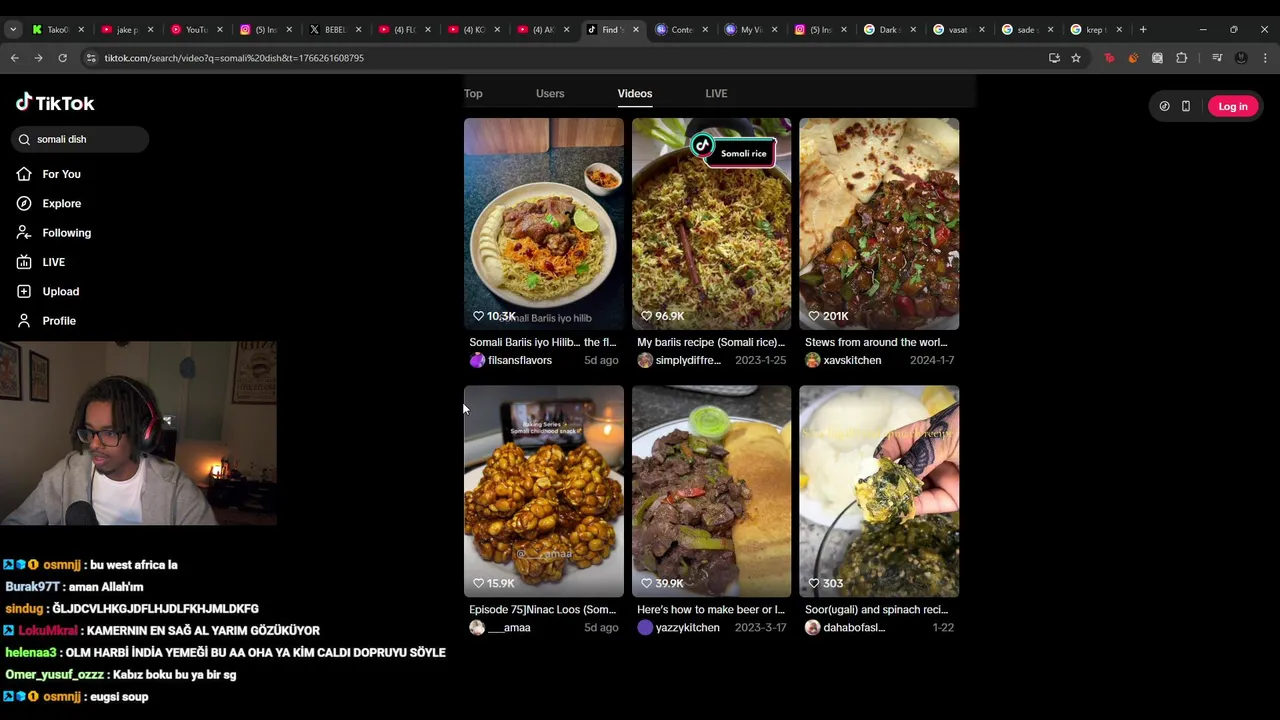1280x720 pixels.
Task: Switch to the krep browser tab
Action: click(1095, 29)
